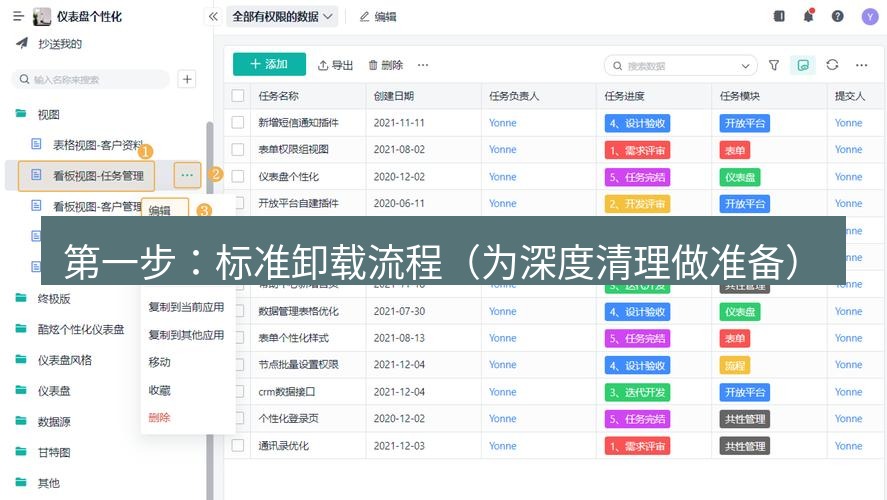887x500 pixels.
Task: Open the far-right table more options
Action: [861, 66]
